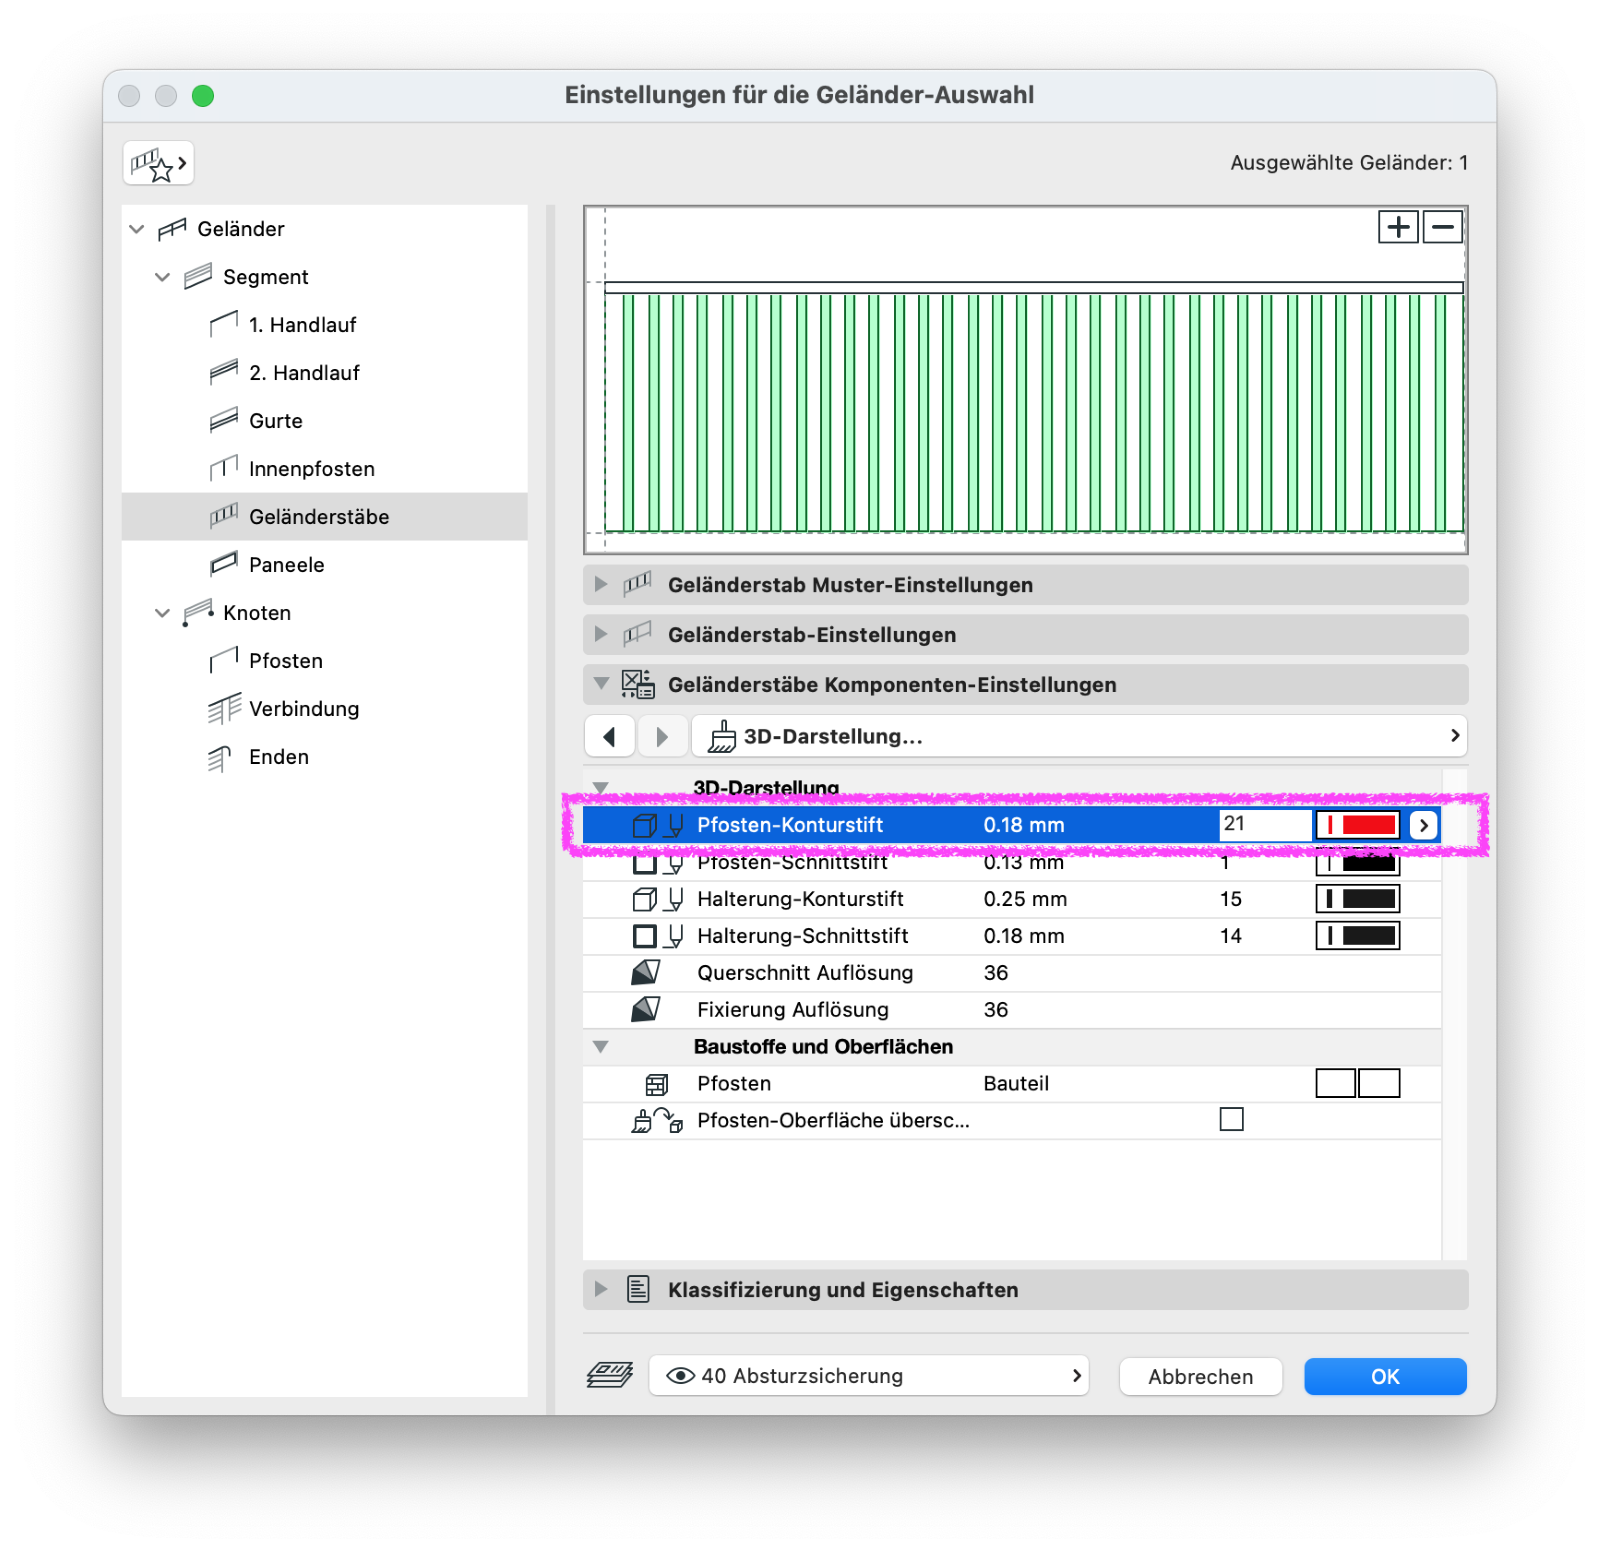Click the Fixierung Auflösung icon
Image resolution: width=1600 pixels, height=1552 pixels.
[x=646, y=1009]
